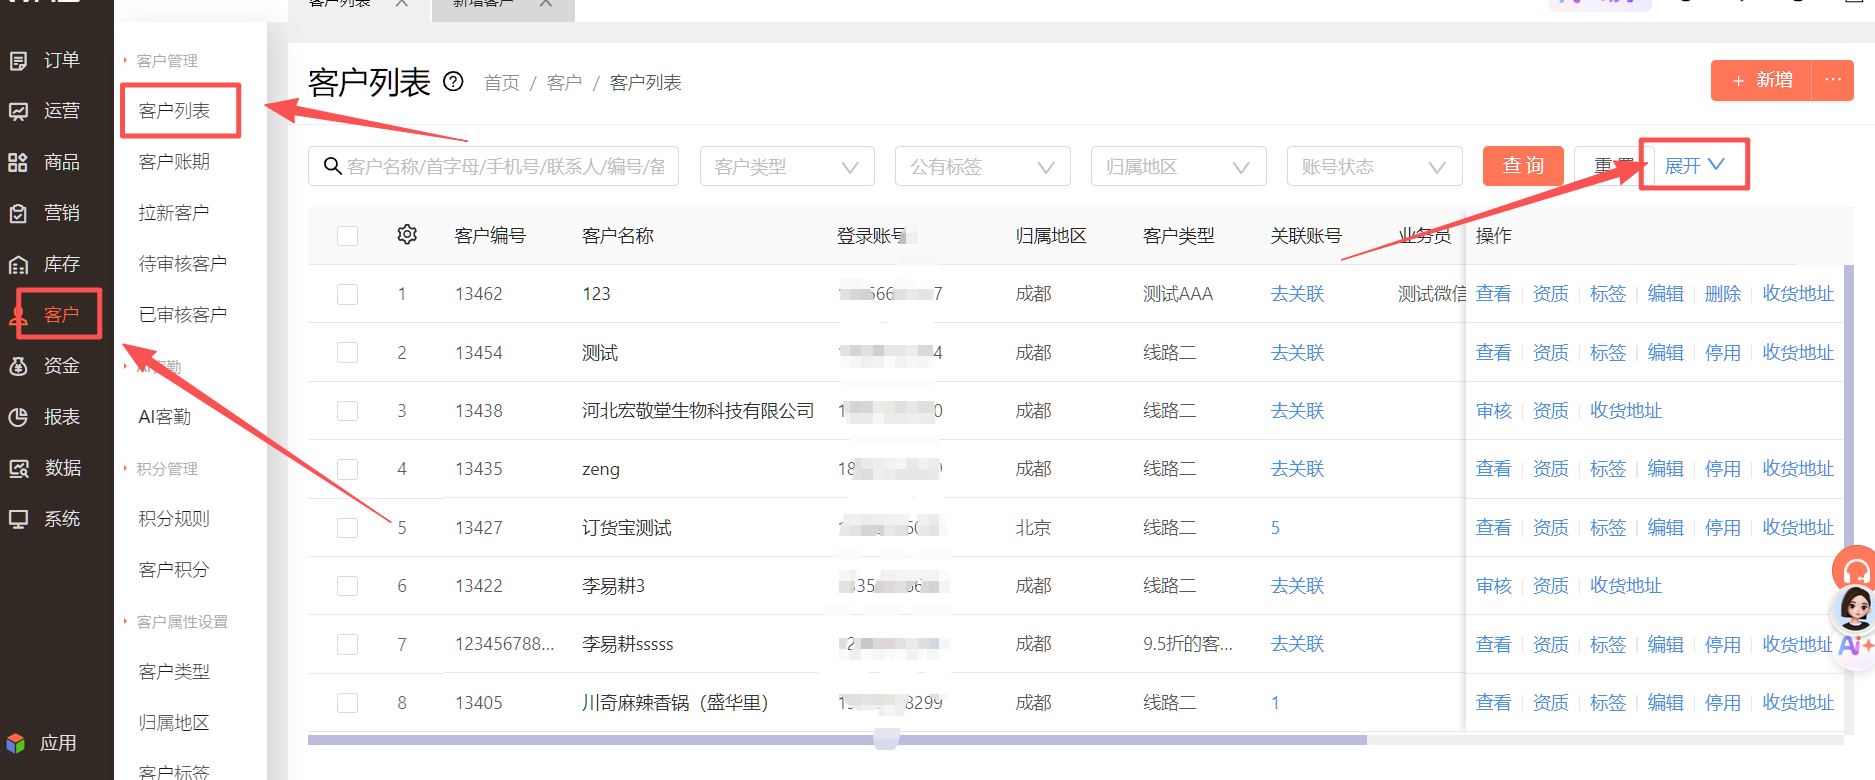Toggle the select-all checkbox in table header
The width and height of the screenshot is (1875, 780).
click(348, 236)
